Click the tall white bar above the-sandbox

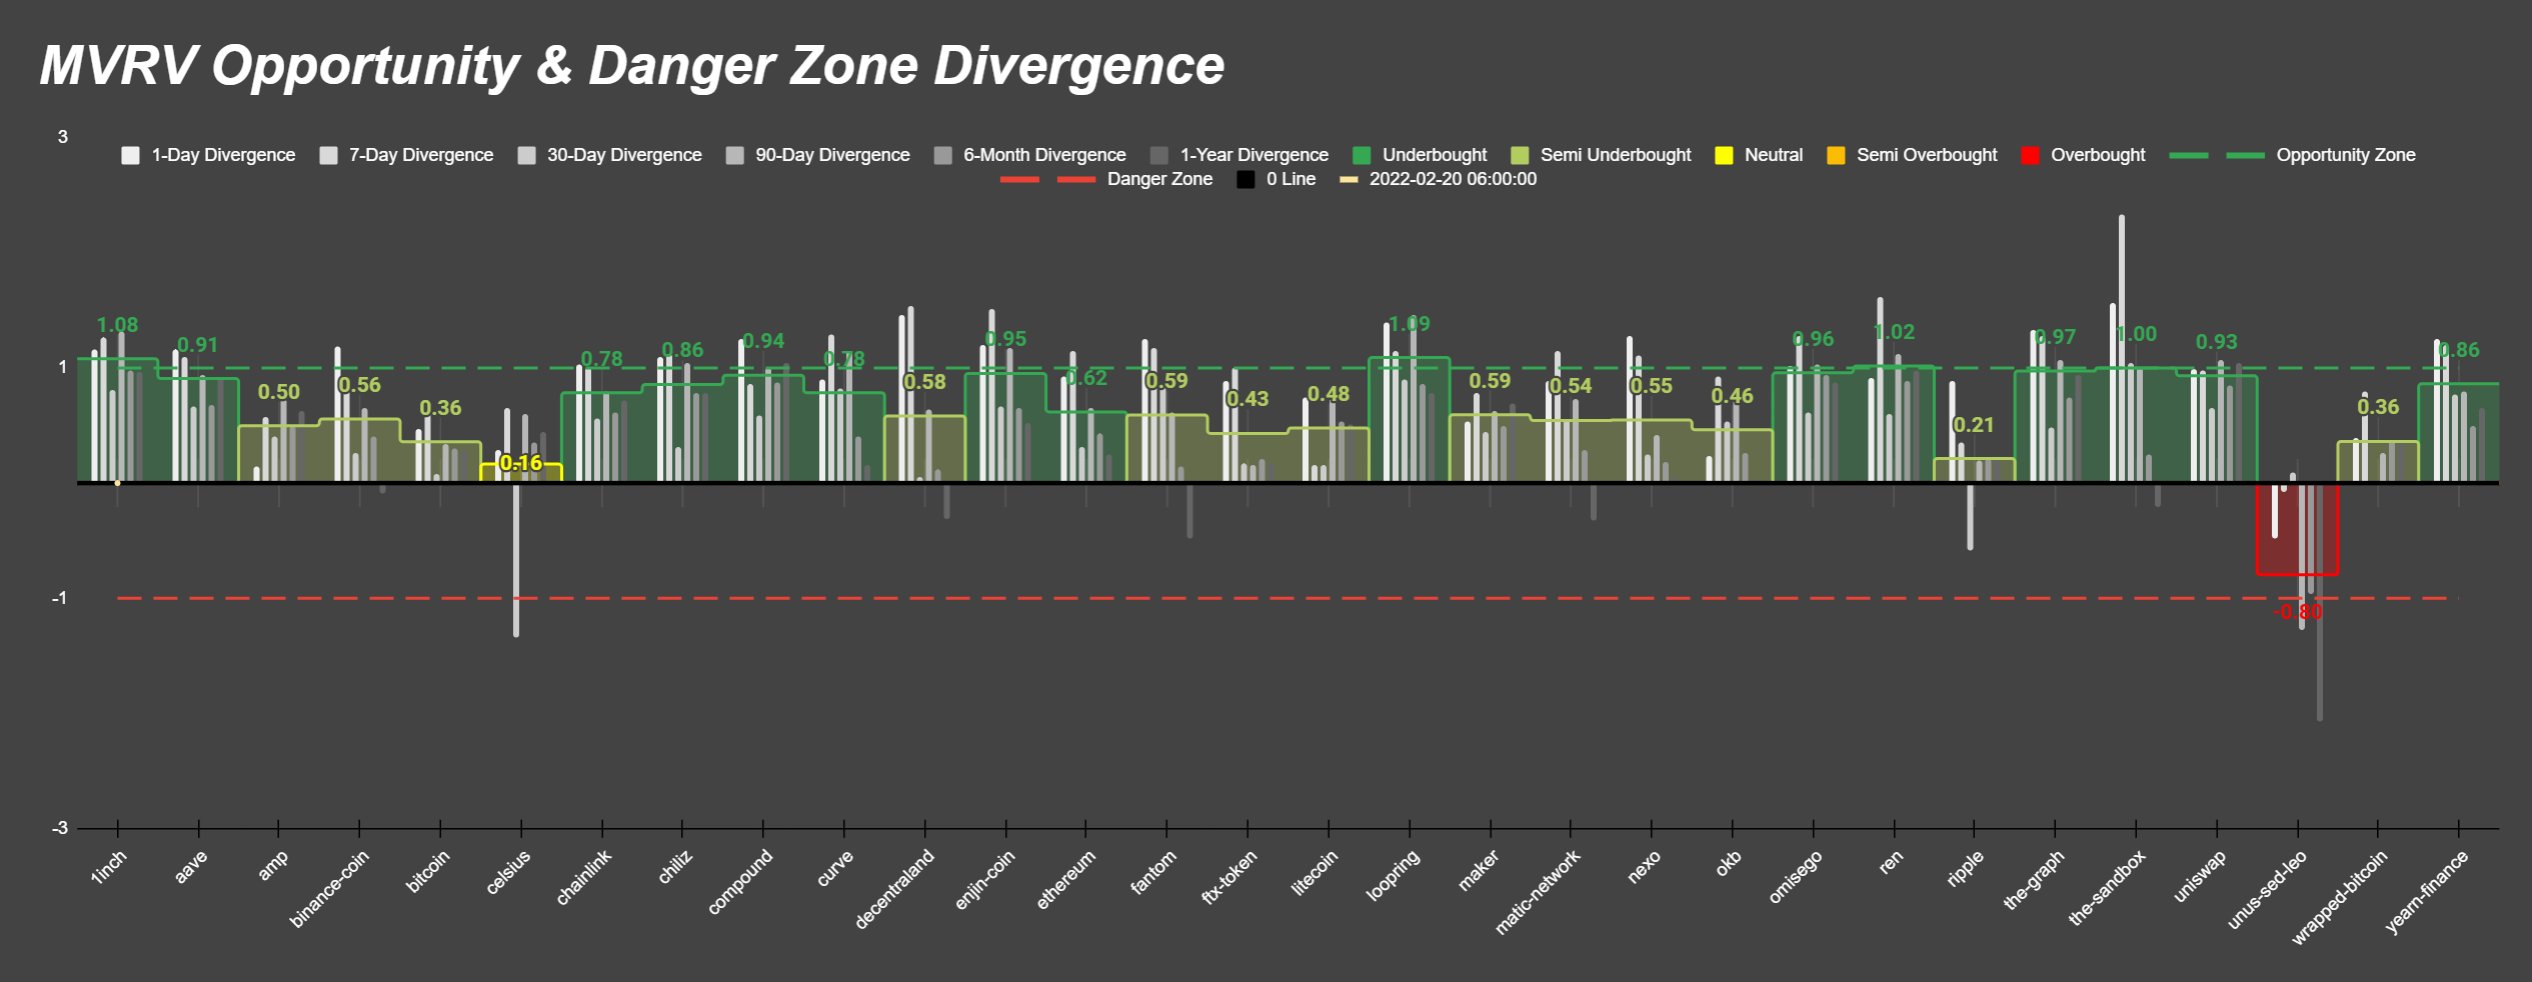pos(2121,348)
